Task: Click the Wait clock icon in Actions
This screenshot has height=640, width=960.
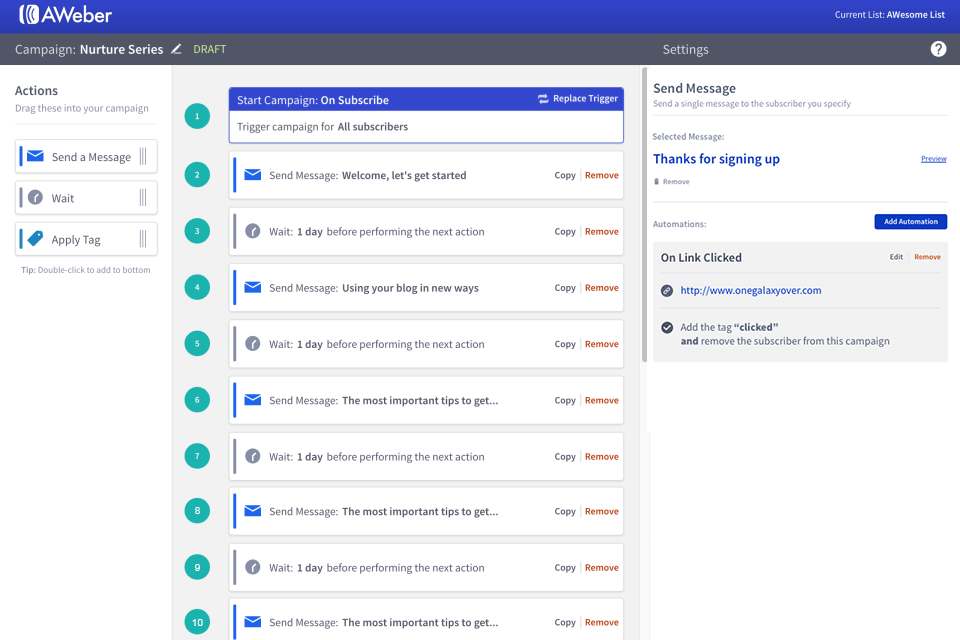Action: (35, 197)
